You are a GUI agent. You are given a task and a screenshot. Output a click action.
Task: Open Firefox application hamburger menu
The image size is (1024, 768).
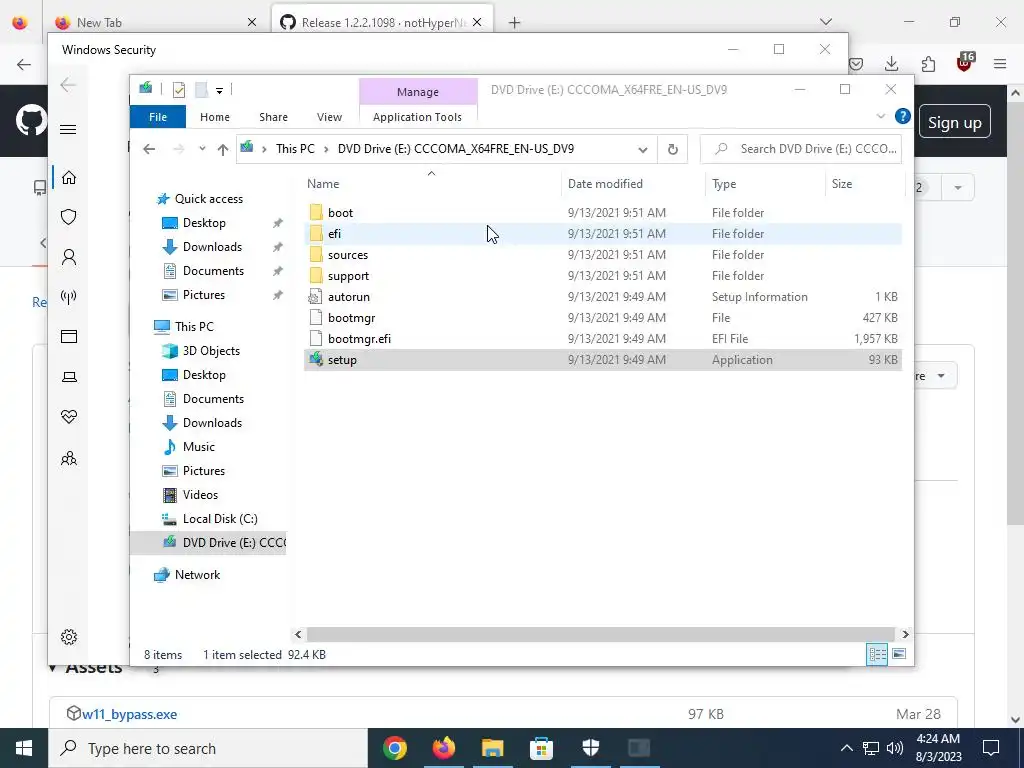[x=1000, y=63]
